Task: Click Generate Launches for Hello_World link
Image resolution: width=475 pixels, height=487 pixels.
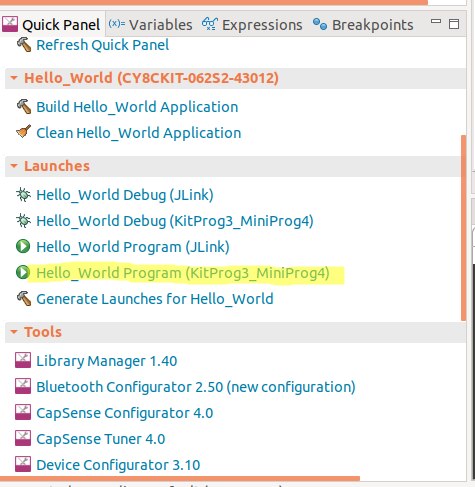Action: point(155,299)
